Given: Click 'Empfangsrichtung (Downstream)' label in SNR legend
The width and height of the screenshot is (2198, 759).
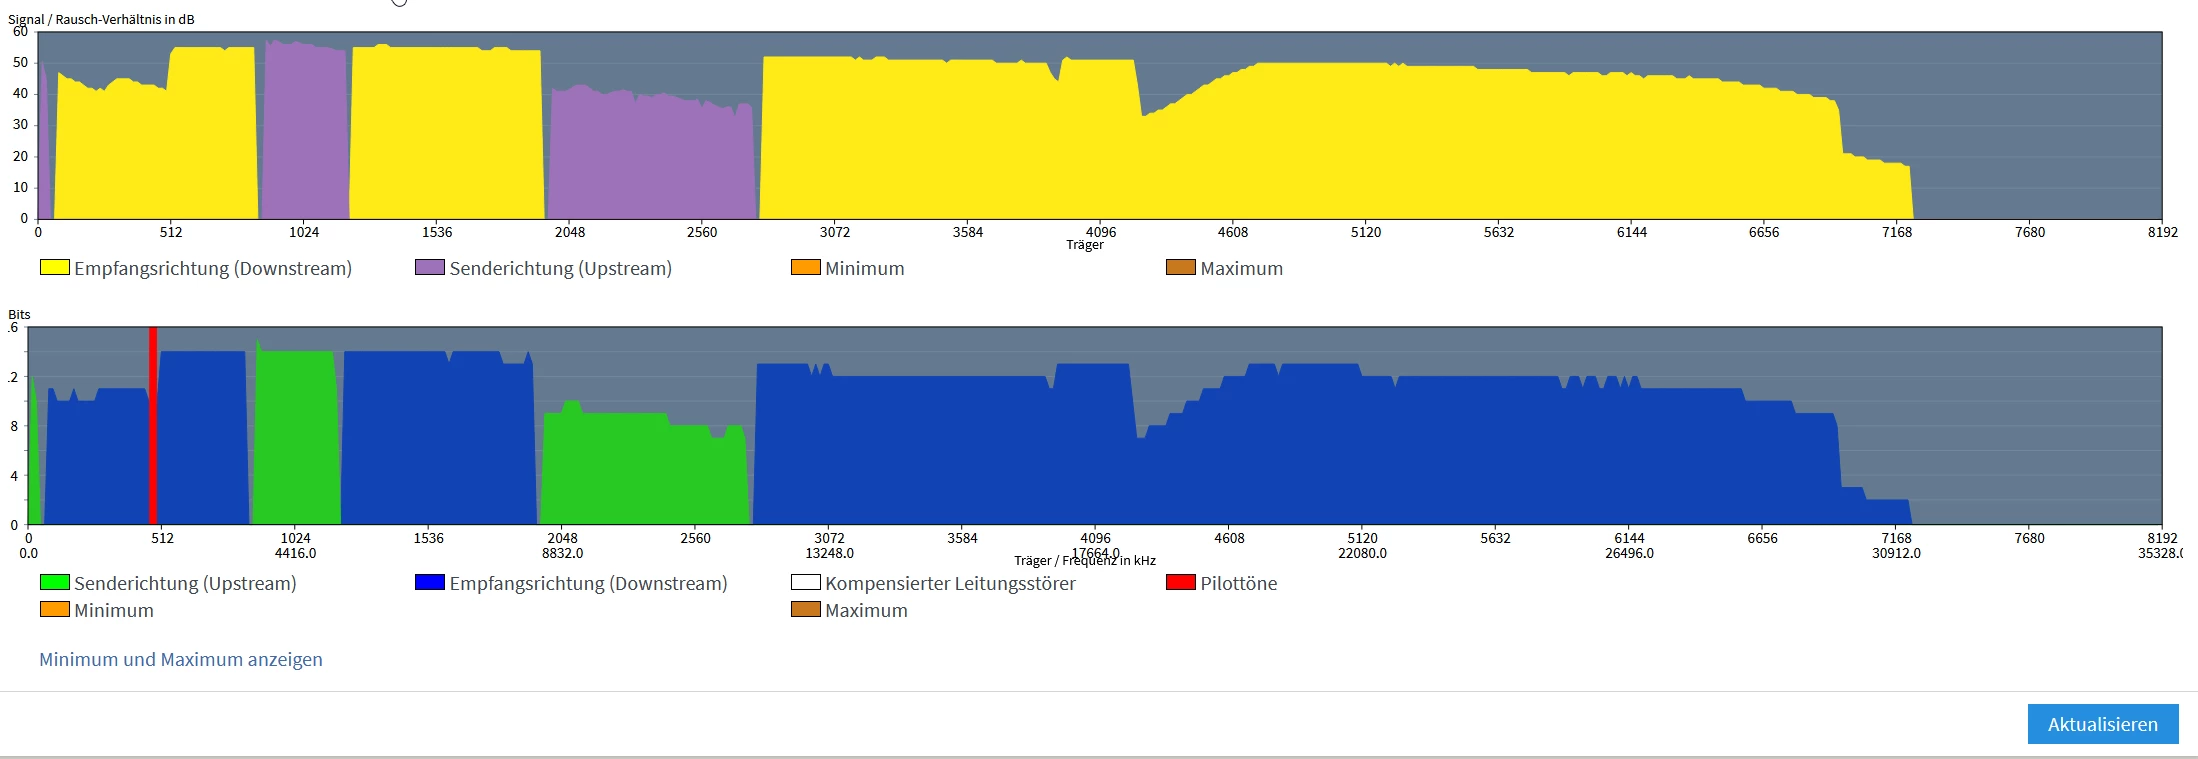Looking at the screenshot, I should (213, 268).
